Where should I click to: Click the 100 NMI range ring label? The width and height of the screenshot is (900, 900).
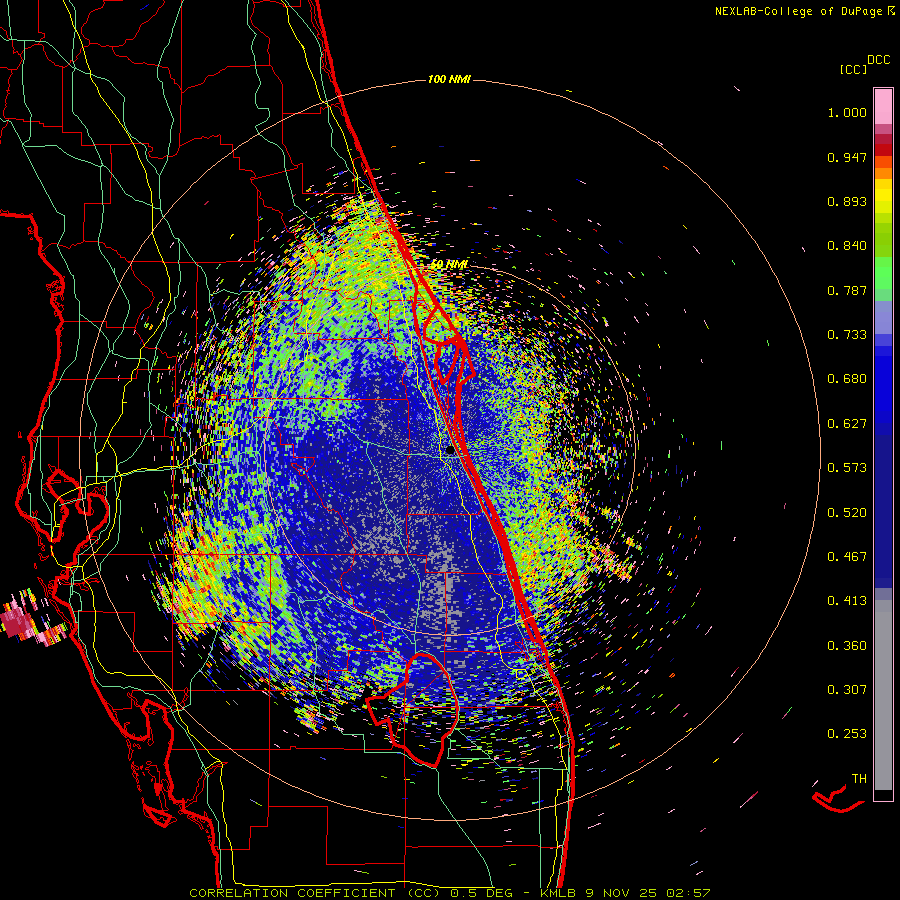tap(449, 79)
